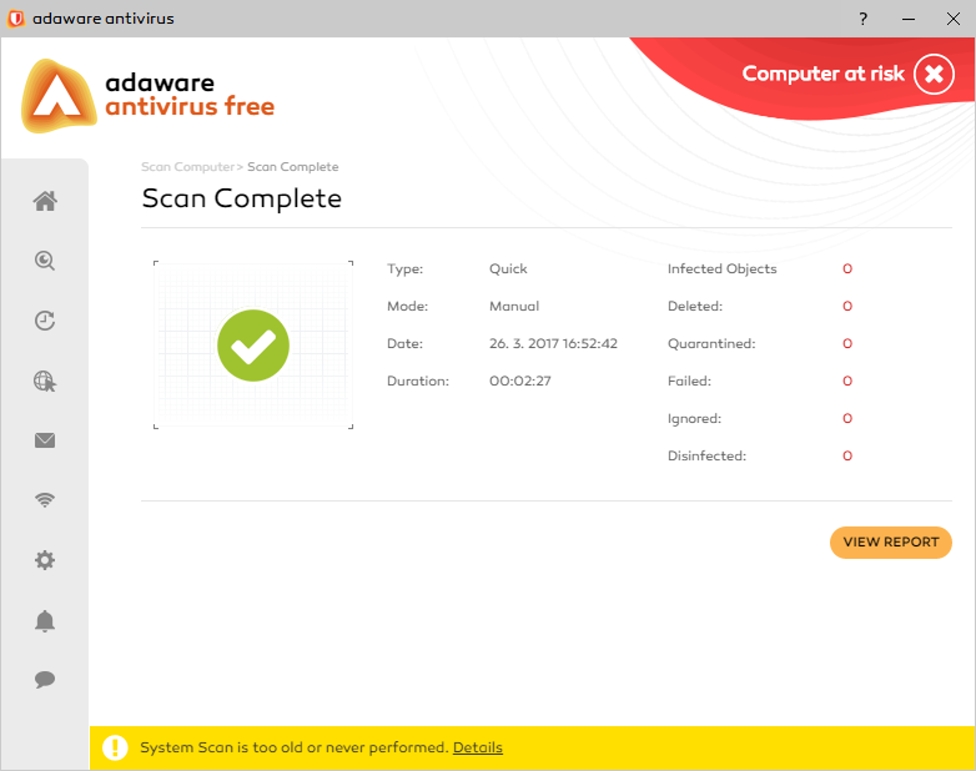Screen dimensions: 976x771
Task: Open the Details link in warning bar
Action: coord(477,748)
